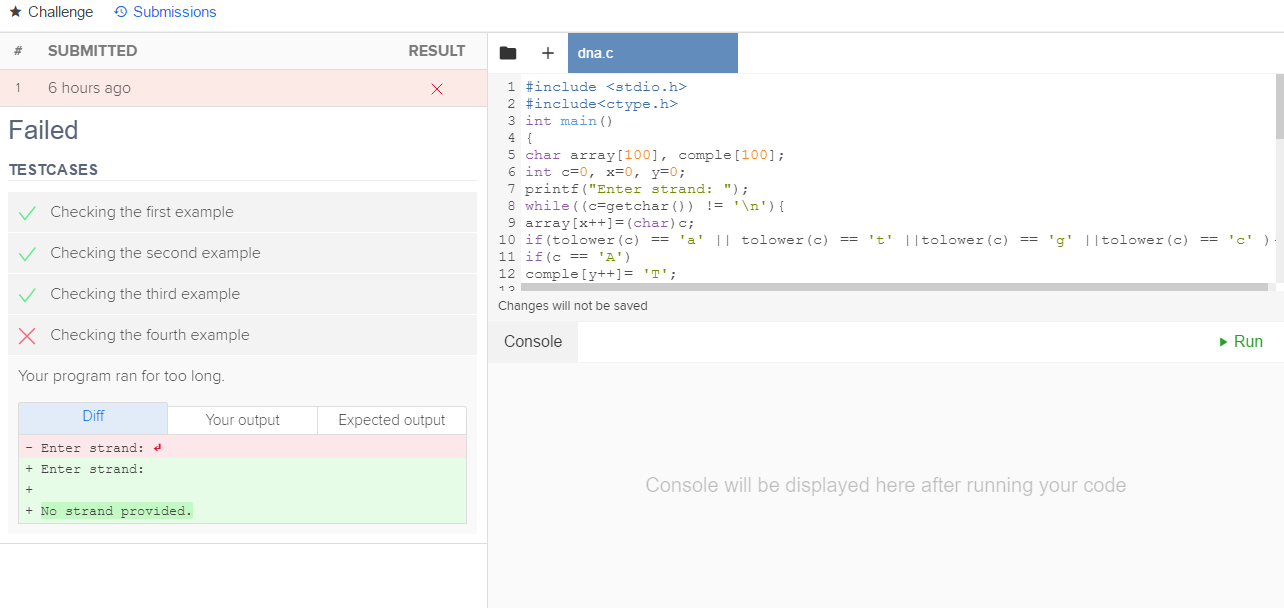Expand the third example testcase
Screen dimensions: 1284x608
[x=145, y=294]
